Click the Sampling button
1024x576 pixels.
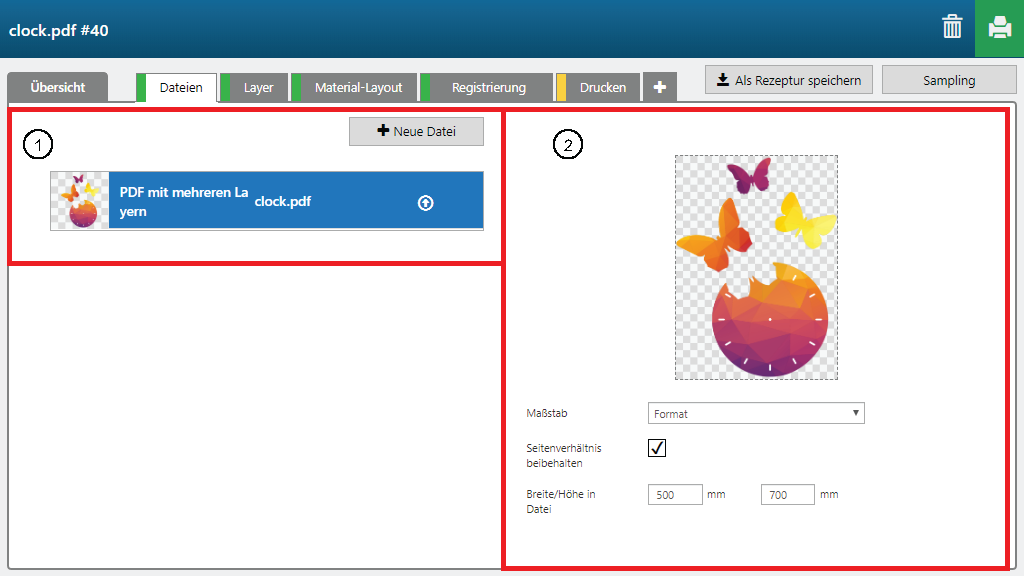point(948,80)
